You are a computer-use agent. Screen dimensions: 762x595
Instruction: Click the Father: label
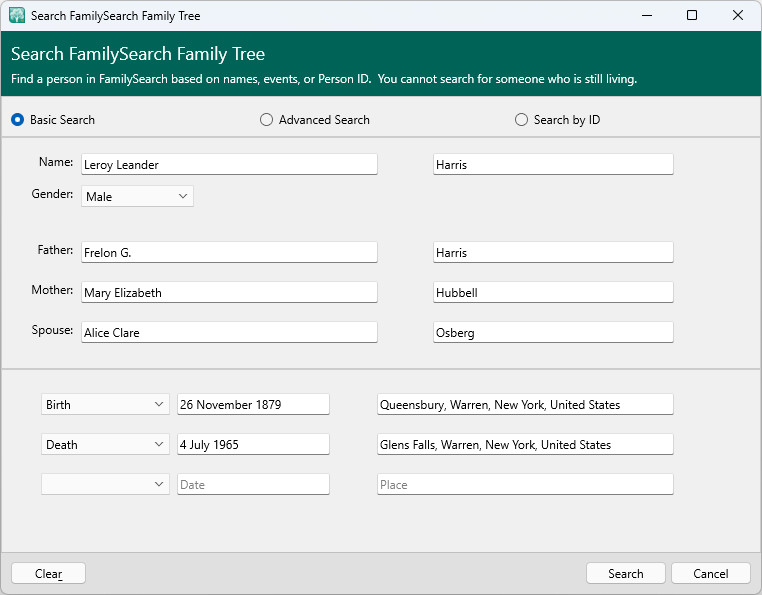(55, 249)
